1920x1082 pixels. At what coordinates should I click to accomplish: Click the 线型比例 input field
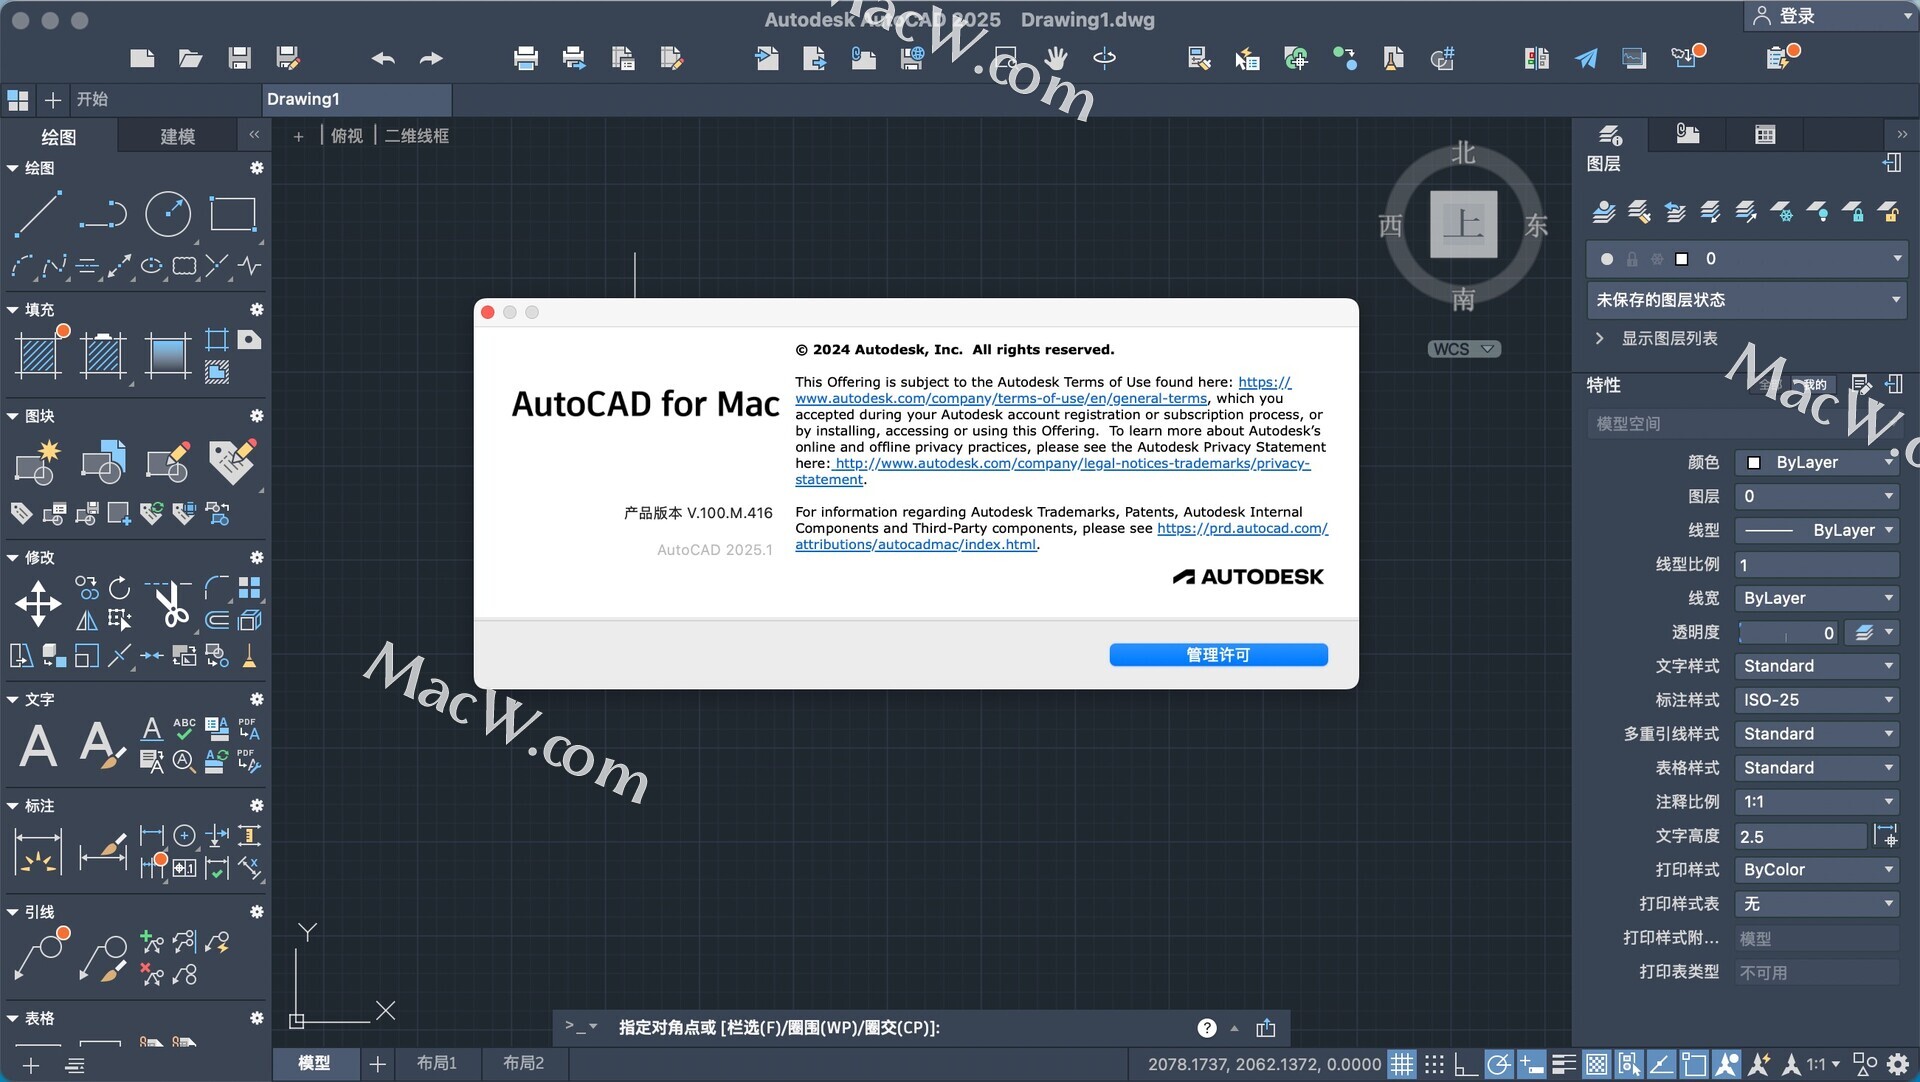pyautogui.click(x=1817, y=565)
